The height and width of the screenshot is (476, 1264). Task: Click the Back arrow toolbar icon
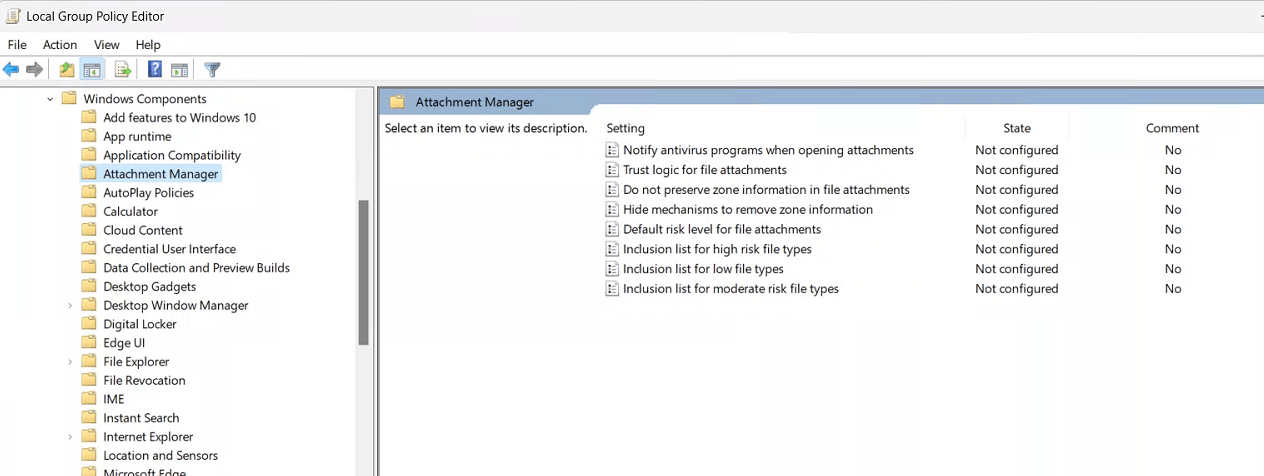pos(11,70)
